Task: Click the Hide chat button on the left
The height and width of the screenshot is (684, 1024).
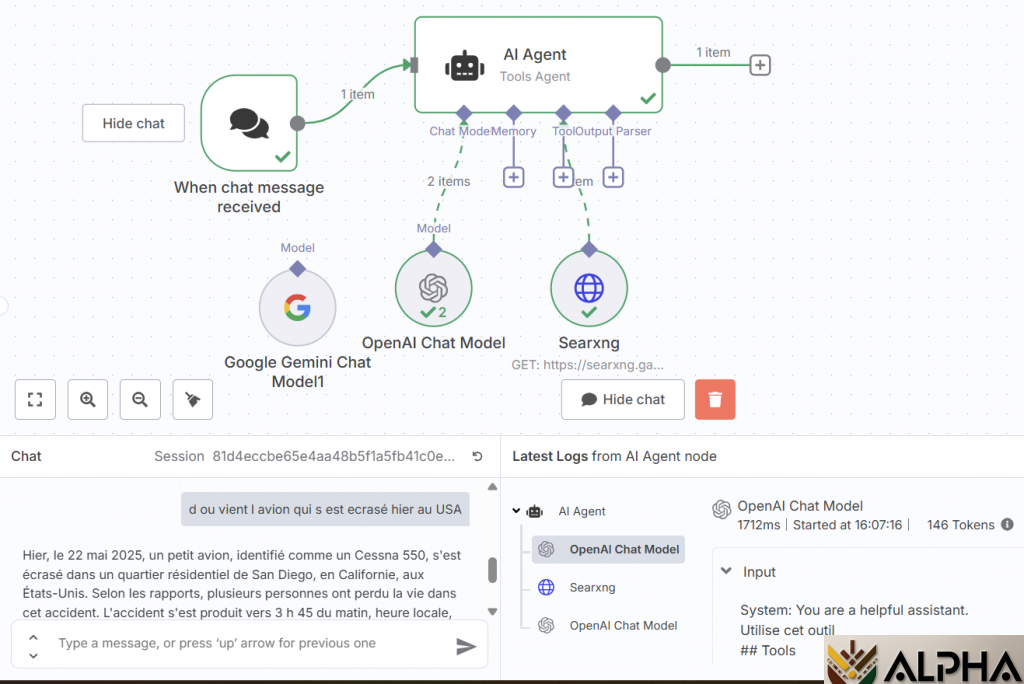Action: [x=133, y=123]
